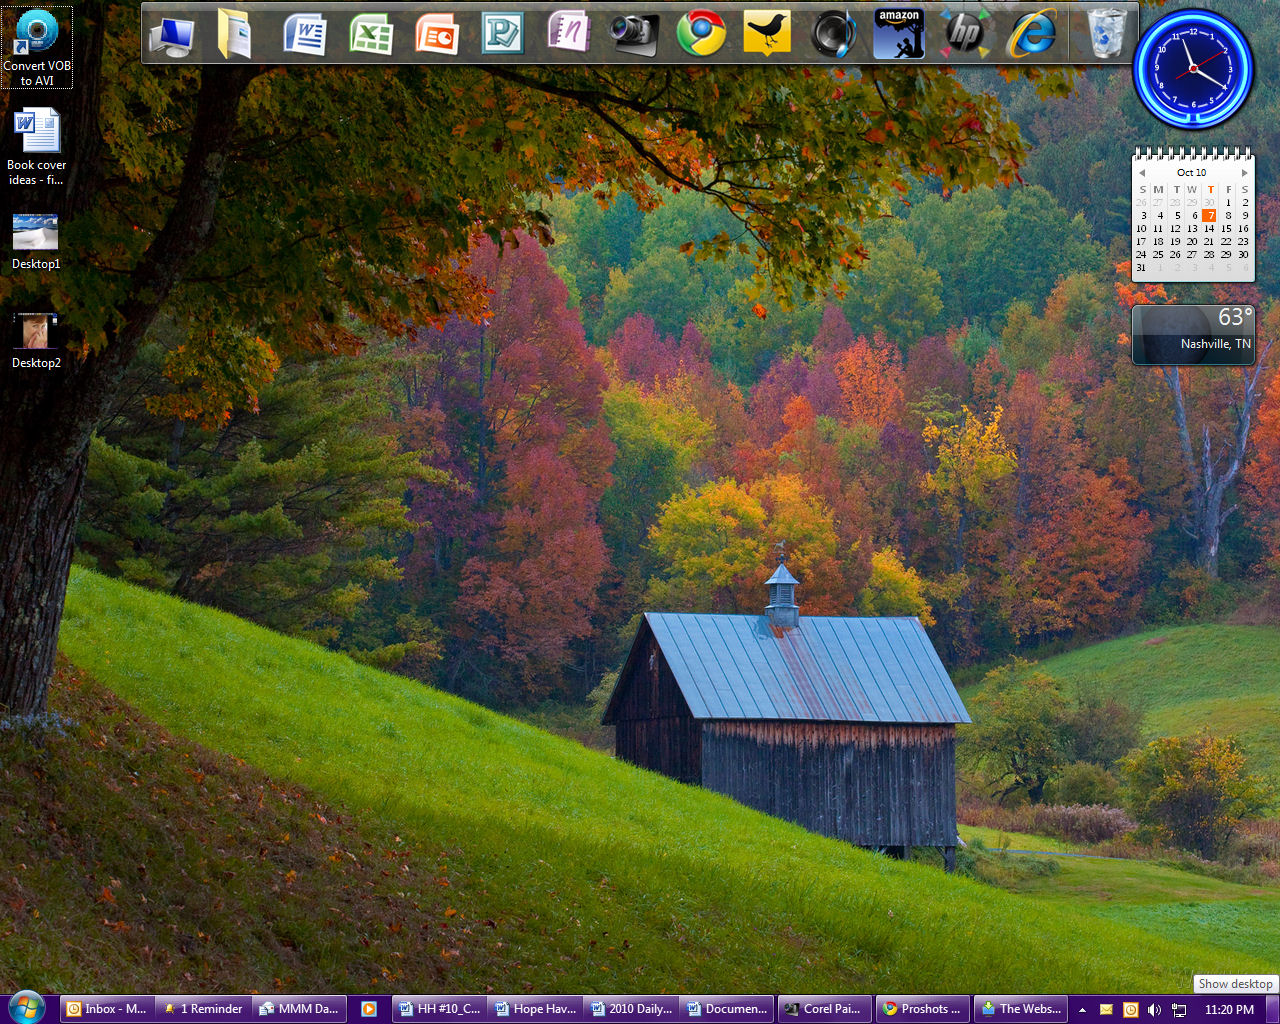Open the Recycle Bin in the dock

(1105, 34)
